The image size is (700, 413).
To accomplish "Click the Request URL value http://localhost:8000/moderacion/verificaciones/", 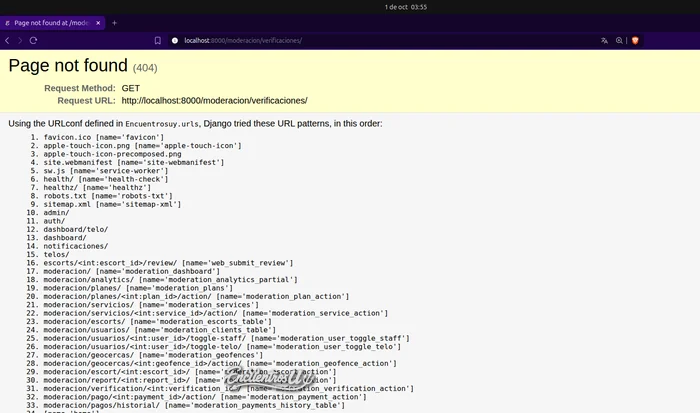I will tap(214, 100).
